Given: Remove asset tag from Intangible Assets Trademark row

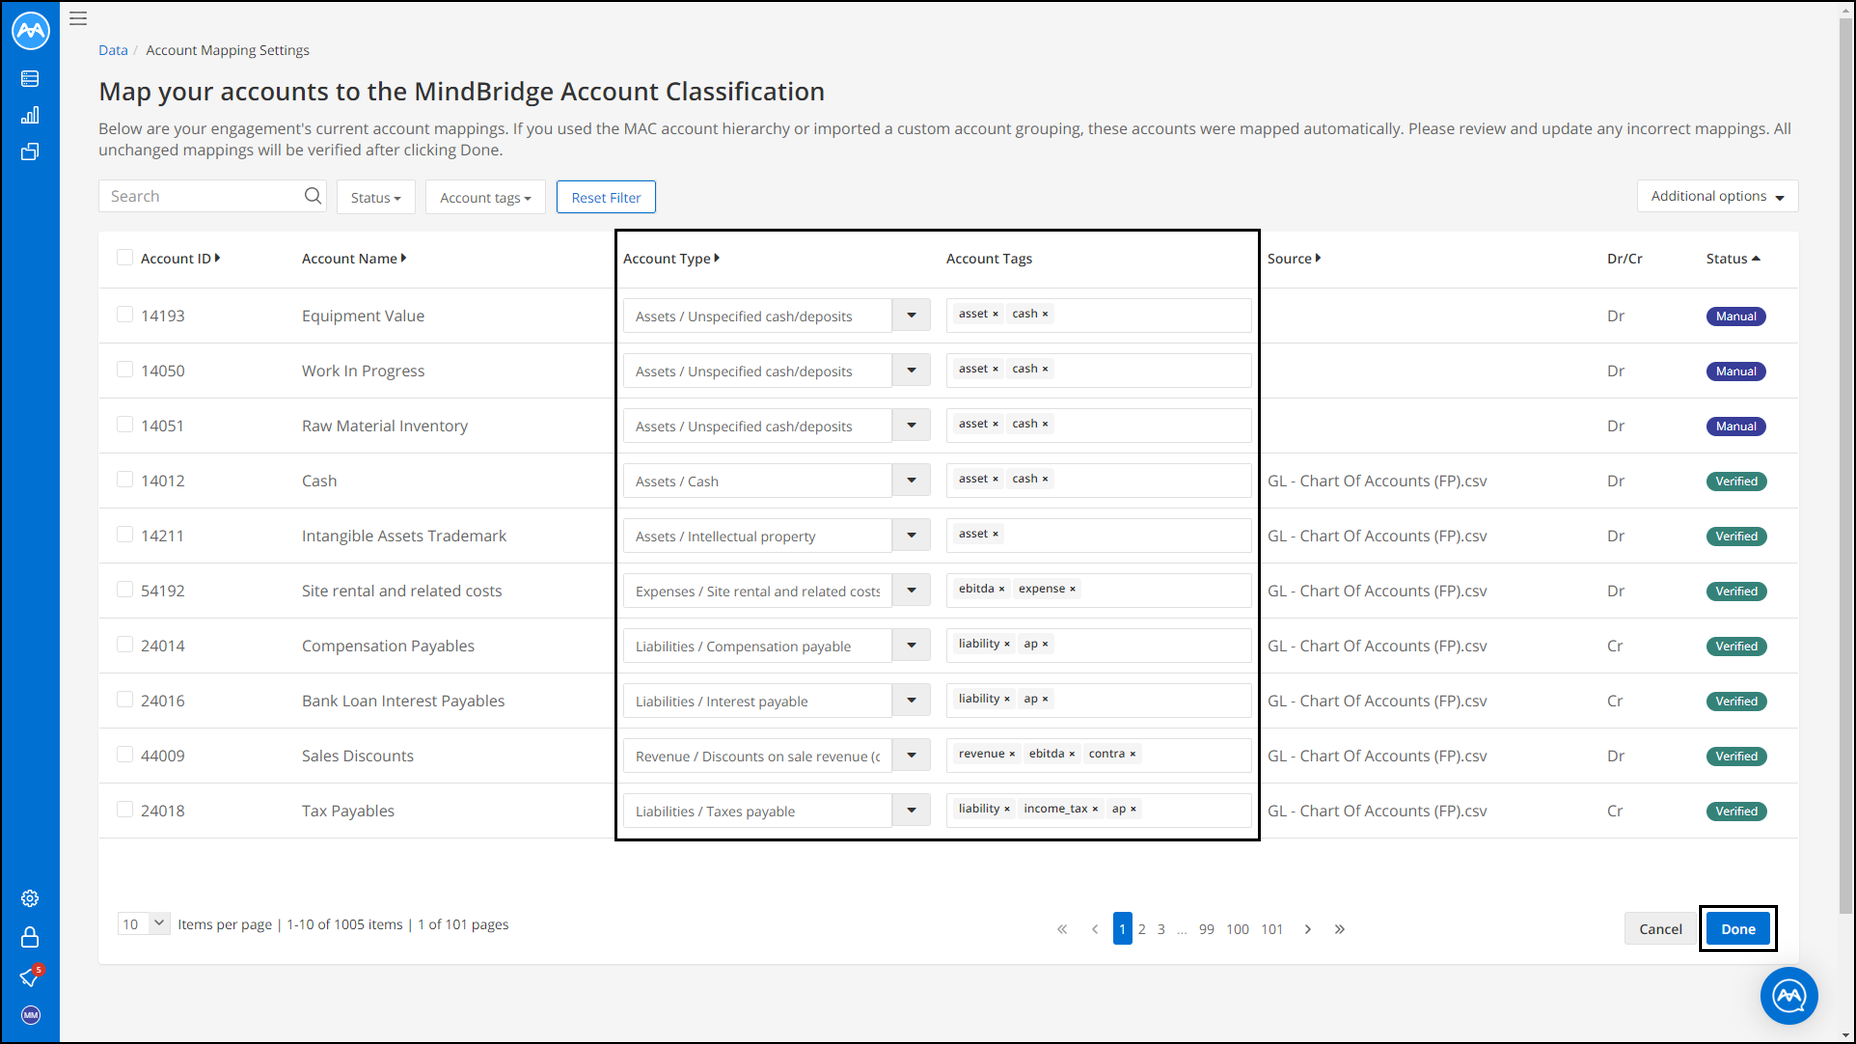Looking at the screenshot, I should 995,534.
